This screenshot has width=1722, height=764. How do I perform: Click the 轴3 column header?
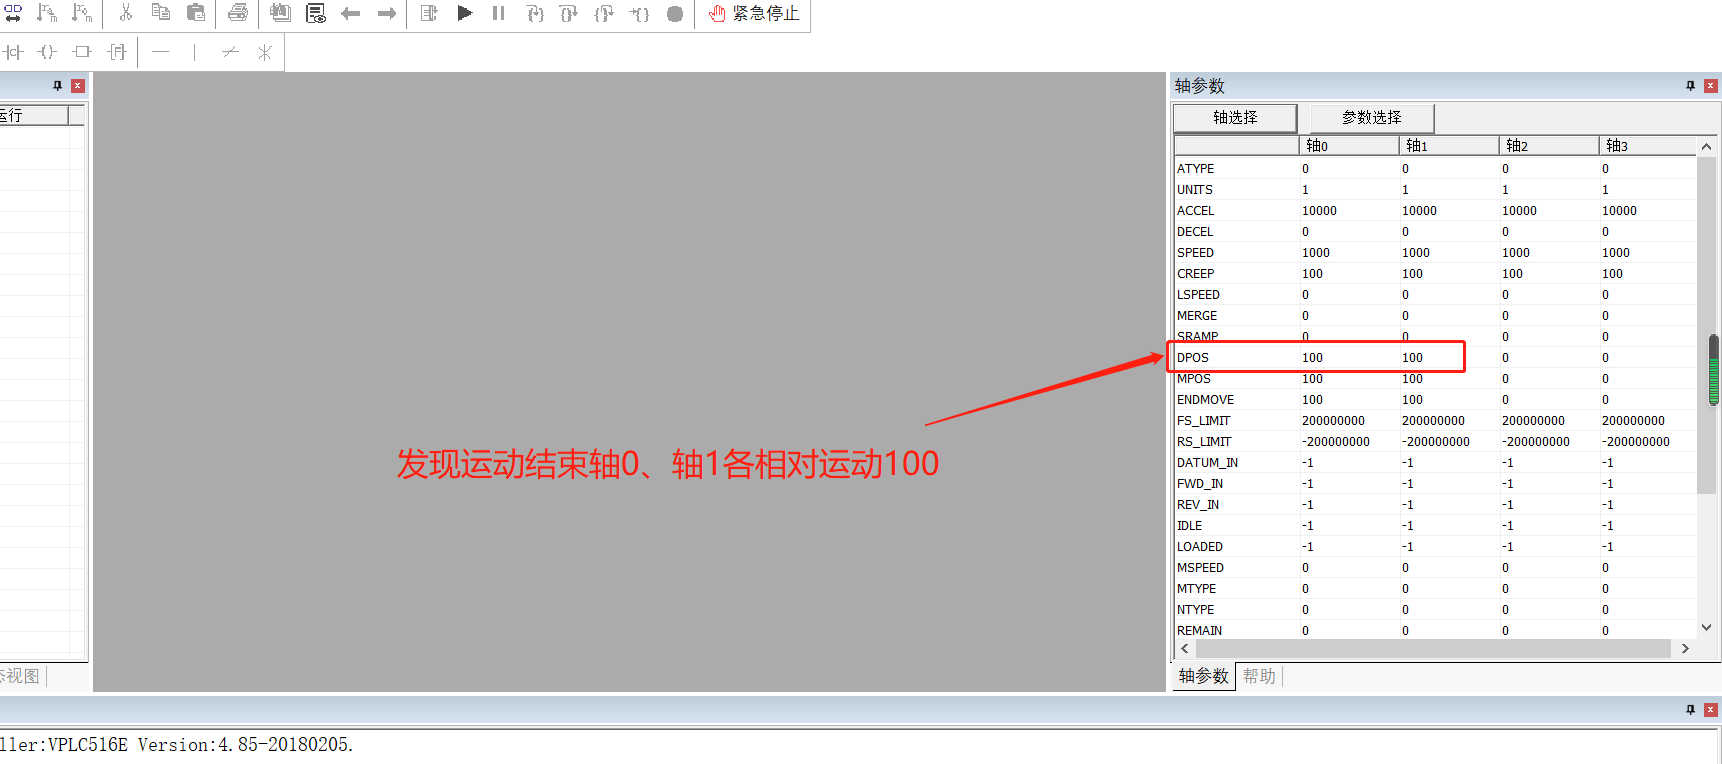coord(1647,146)
